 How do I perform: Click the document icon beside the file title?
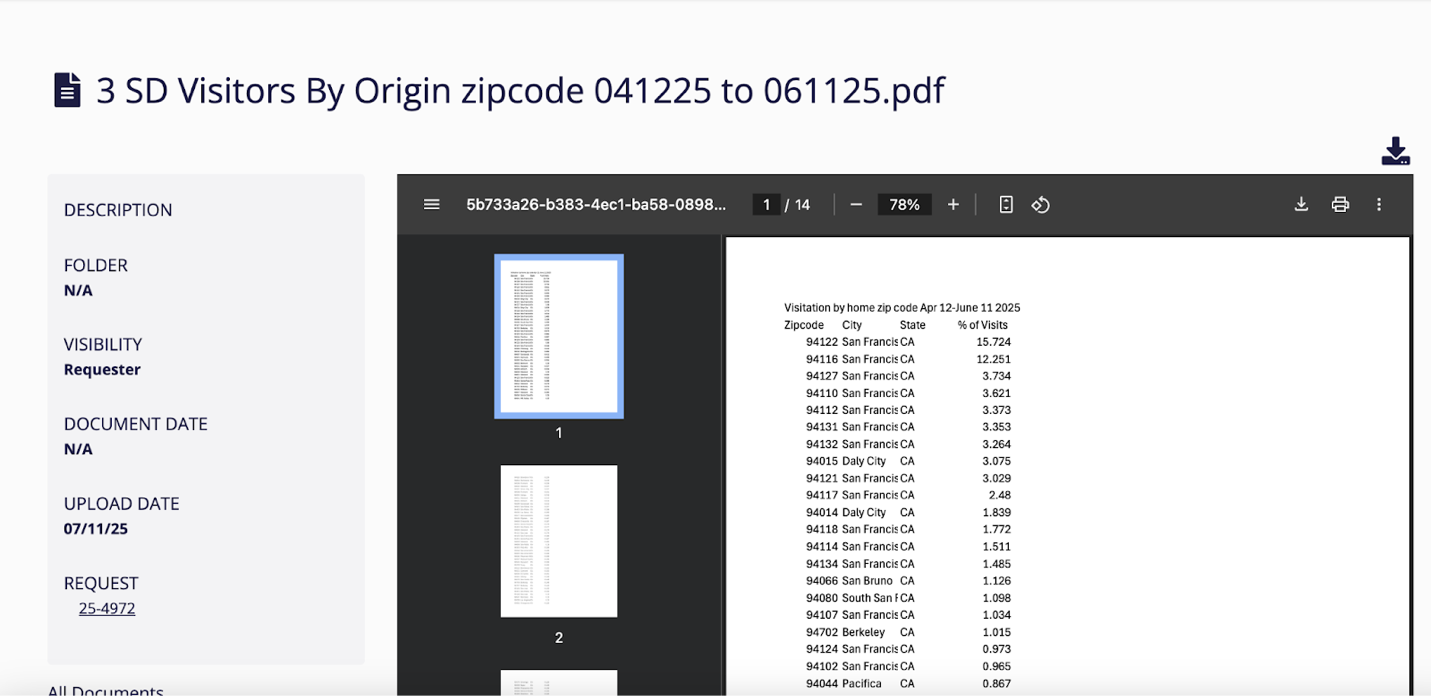pyautogui.click(x=66, y=90)
